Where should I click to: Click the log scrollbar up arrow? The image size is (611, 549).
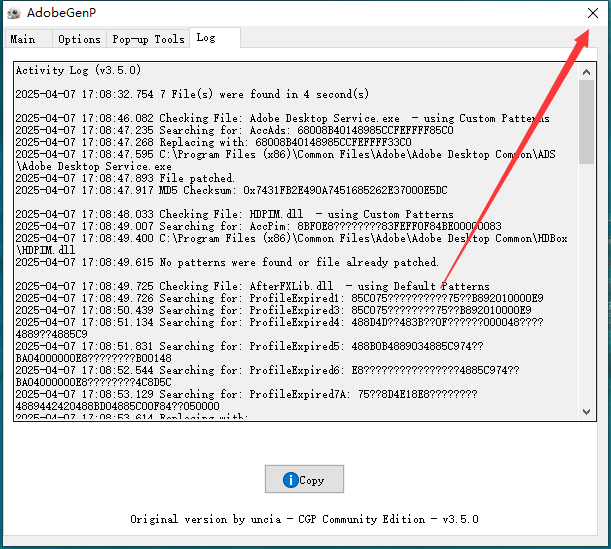pos(586,72)
